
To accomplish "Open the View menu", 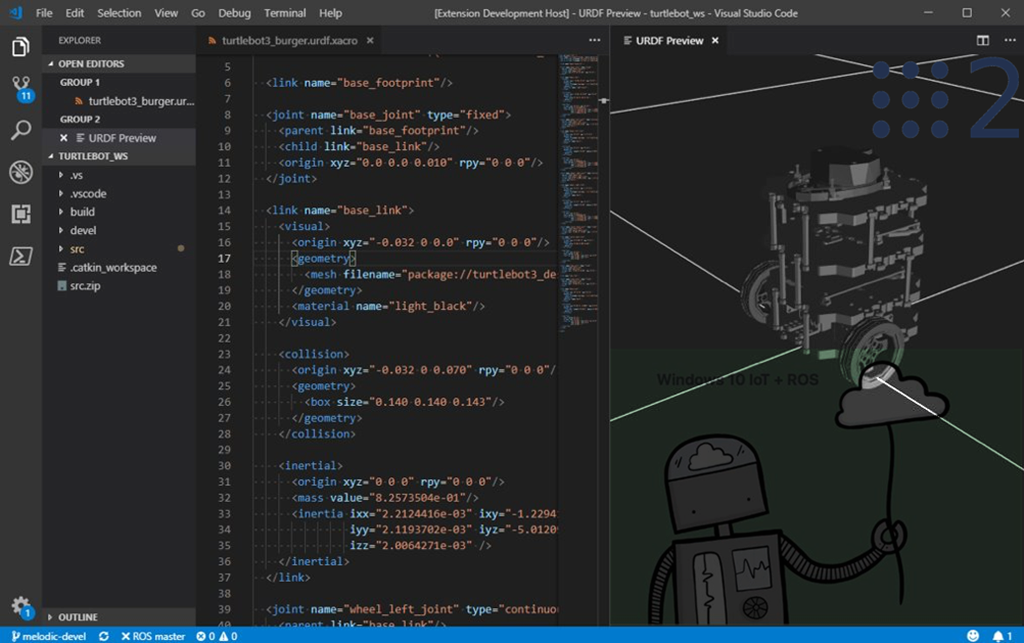I will (166, 13).
